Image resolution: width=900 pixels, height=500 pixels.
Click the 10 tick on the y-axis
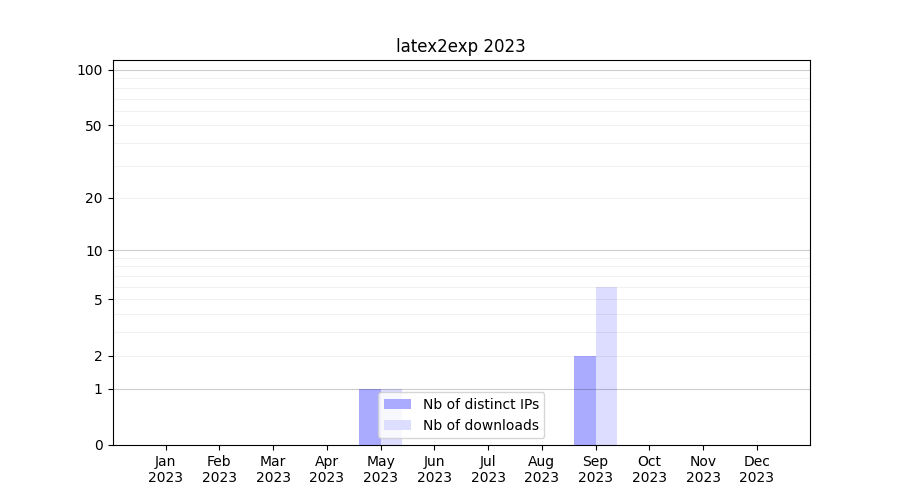point(93,251)
